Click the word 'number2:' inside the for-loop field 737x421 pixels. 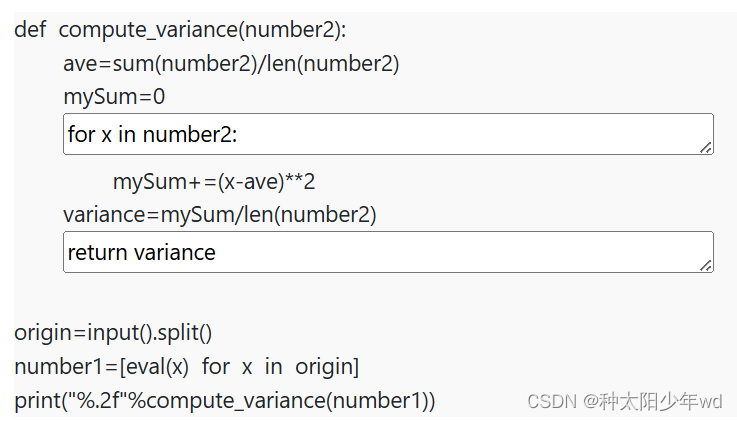(x=190, y=135)
